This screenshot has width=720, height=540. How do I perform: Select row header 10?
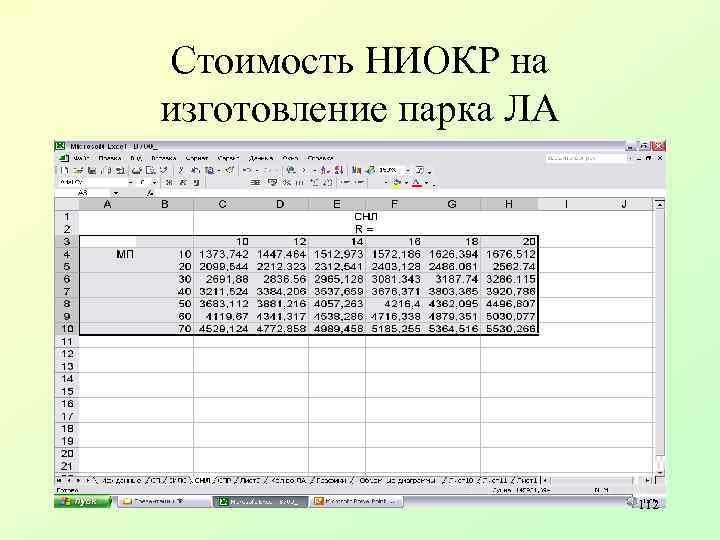[67, 329]
